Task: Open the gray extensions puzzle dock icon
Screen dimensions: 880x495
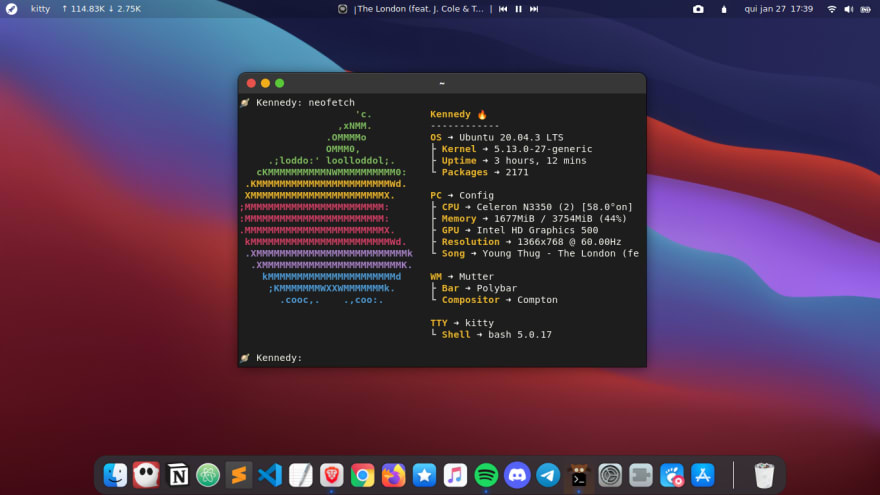Action: (641, 475)
